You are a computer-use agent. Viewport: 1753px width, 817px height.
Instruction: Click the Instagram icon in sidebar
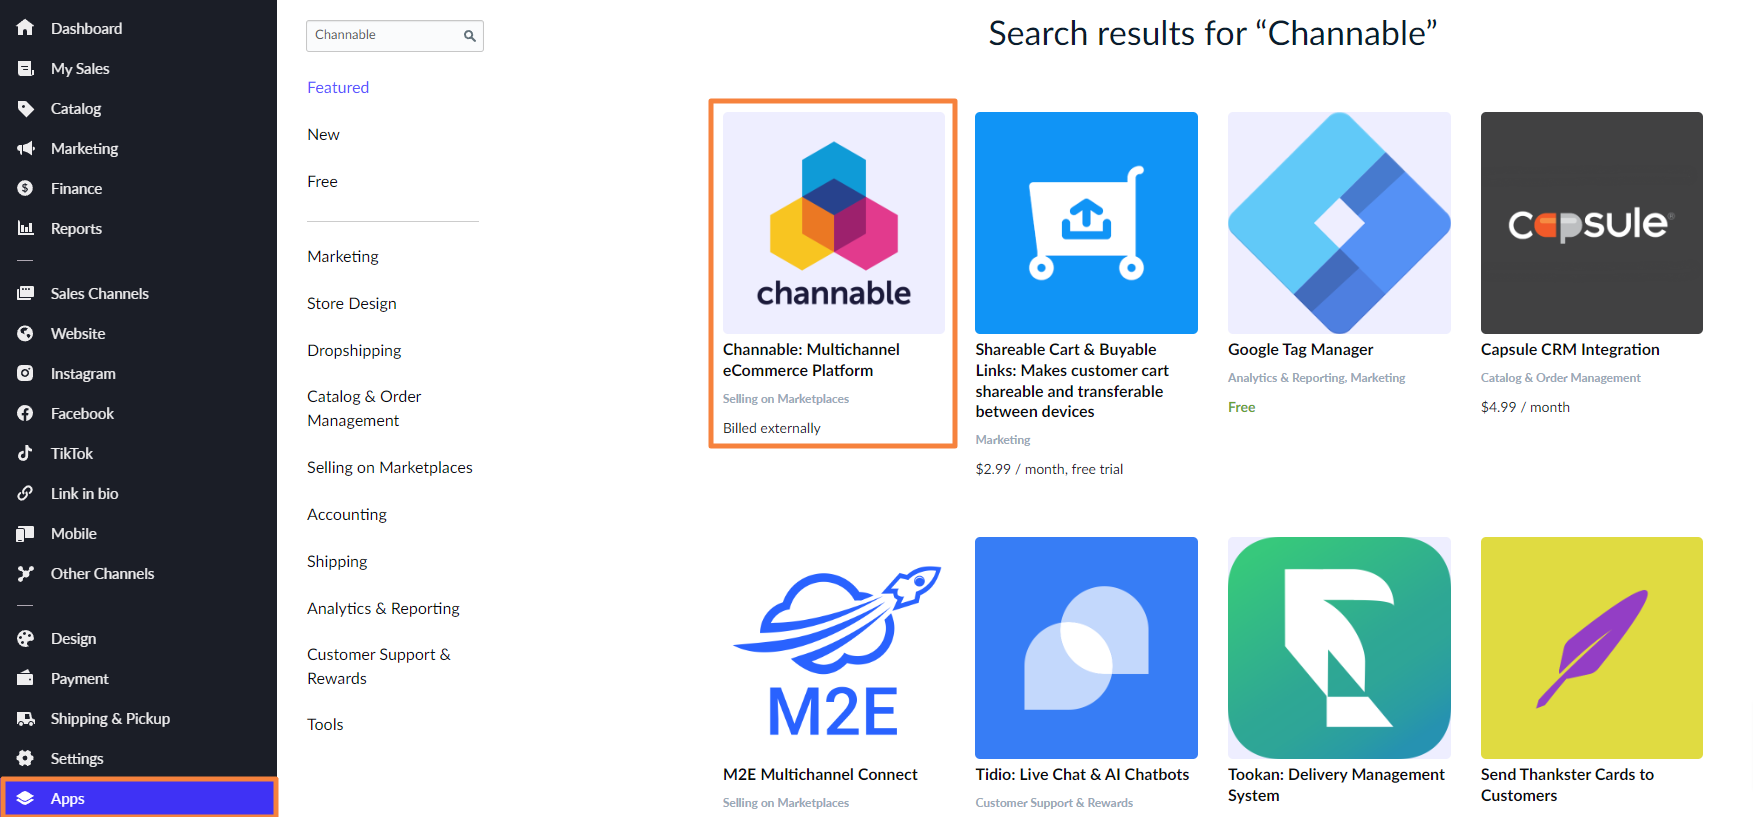tap(26, 373)
